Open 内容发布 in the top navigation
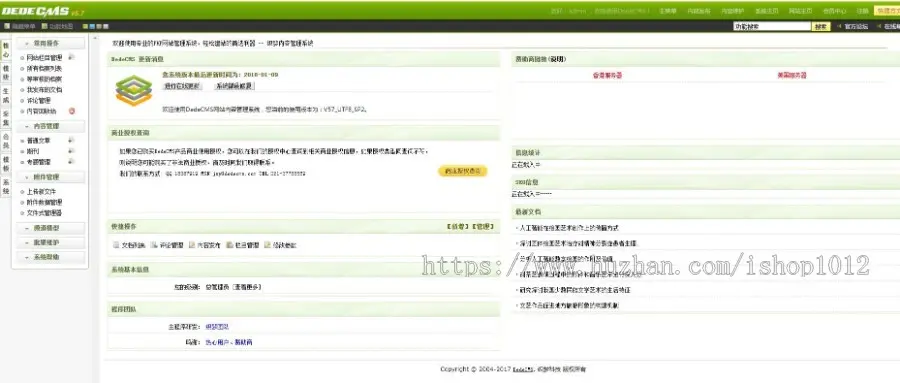 (699, 11)
